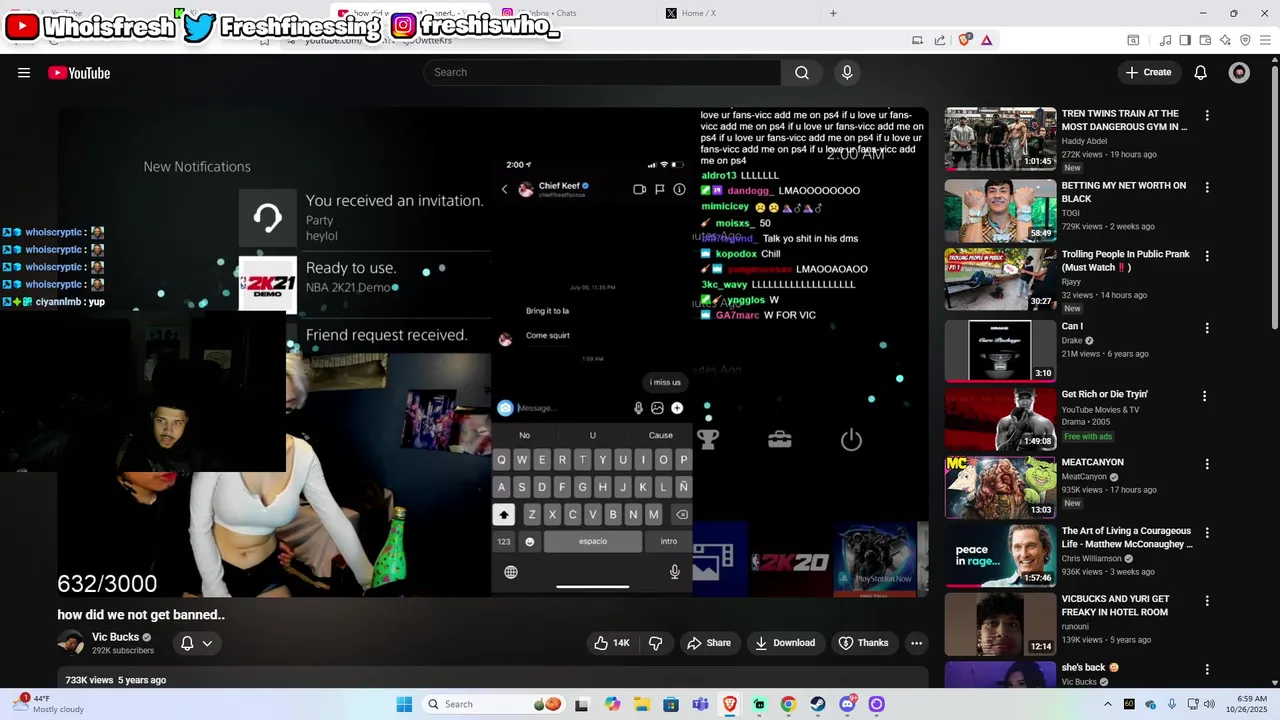Image resolution: width=1280 pixels, height=720 pixels.
Task: Share the video
Action: click(708, 643)
